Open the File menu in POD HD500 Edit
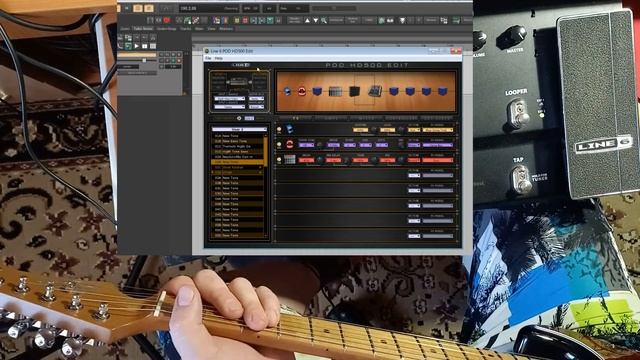Screen dimensions: 640x360 coord(208,58)
